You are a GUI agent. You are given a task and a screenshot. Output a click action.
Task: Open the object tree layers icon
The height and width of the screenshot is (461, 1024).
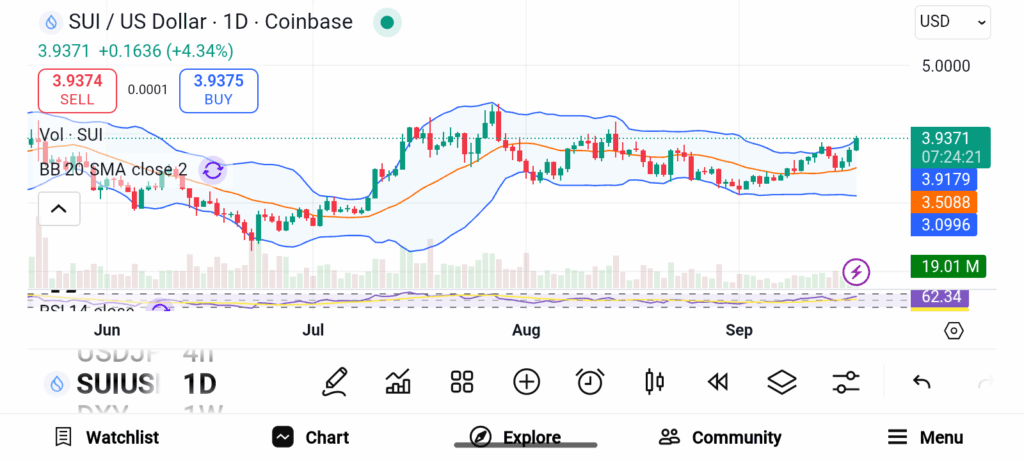pyautogui.click(x=781, y=381)
